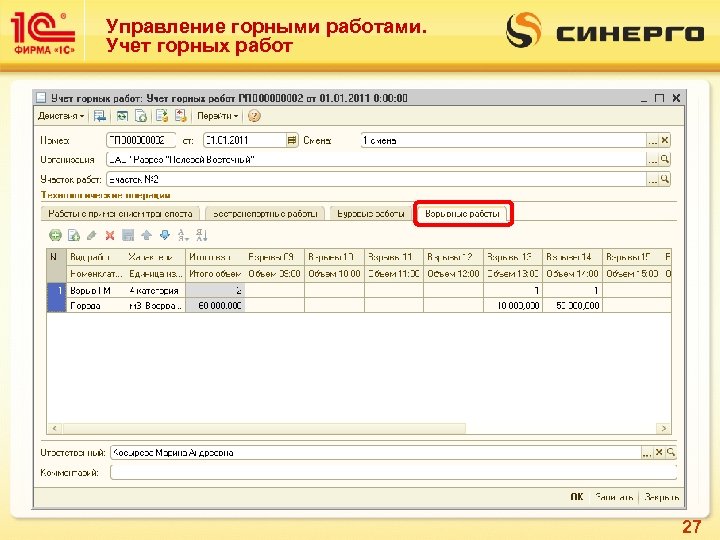Click the Объем 15:00 column header

(x=632, y=274)
